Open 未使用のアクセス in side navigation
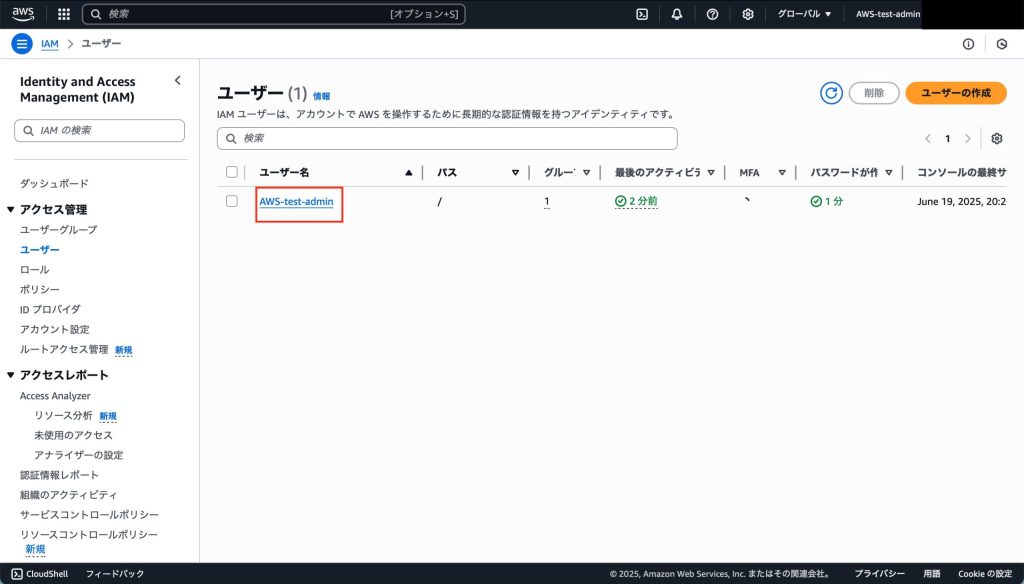The height and width of the screenshot is (584, 1024). 73,435
